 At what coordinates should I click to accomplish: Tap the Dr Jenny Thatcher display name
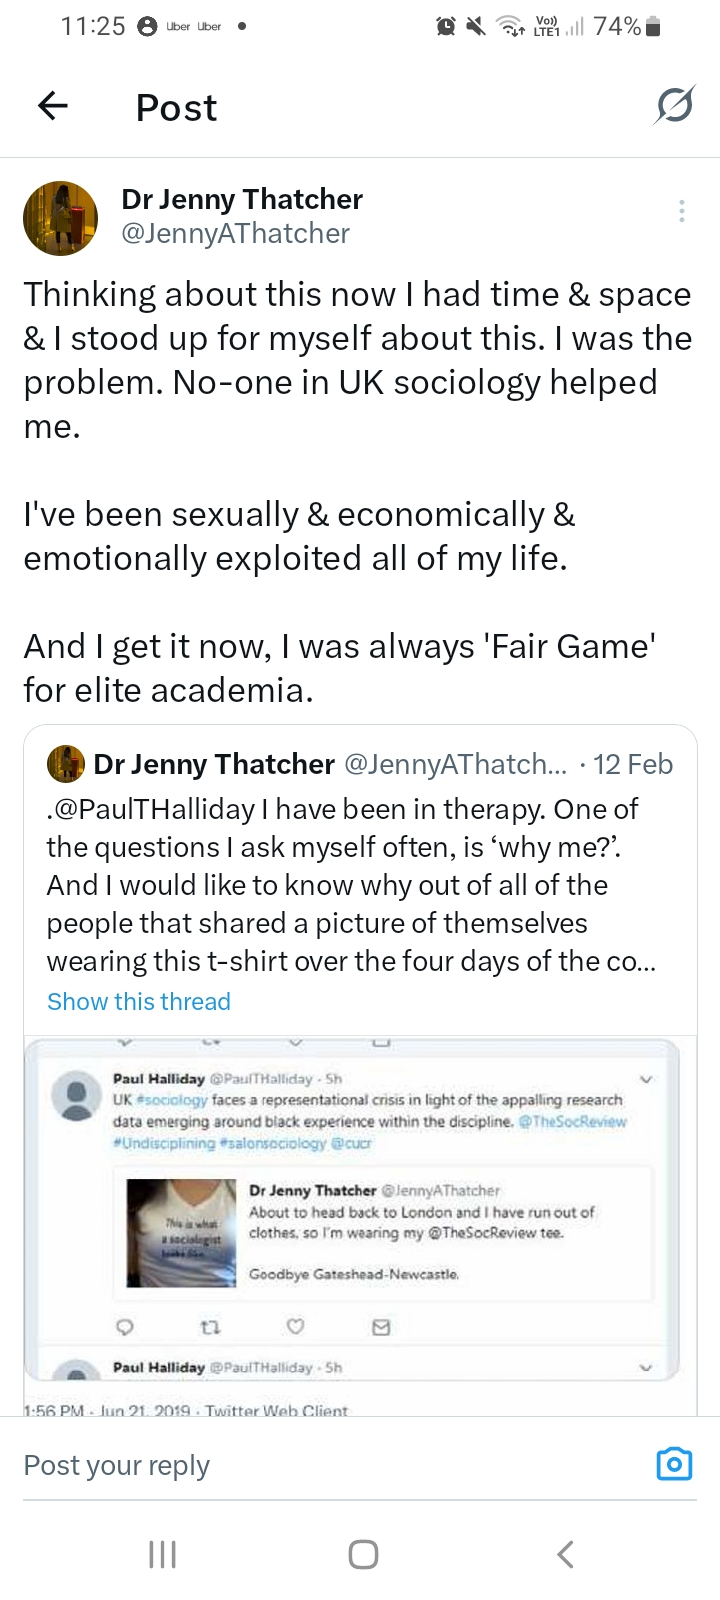pyautogui.click(x=242, y=199)
